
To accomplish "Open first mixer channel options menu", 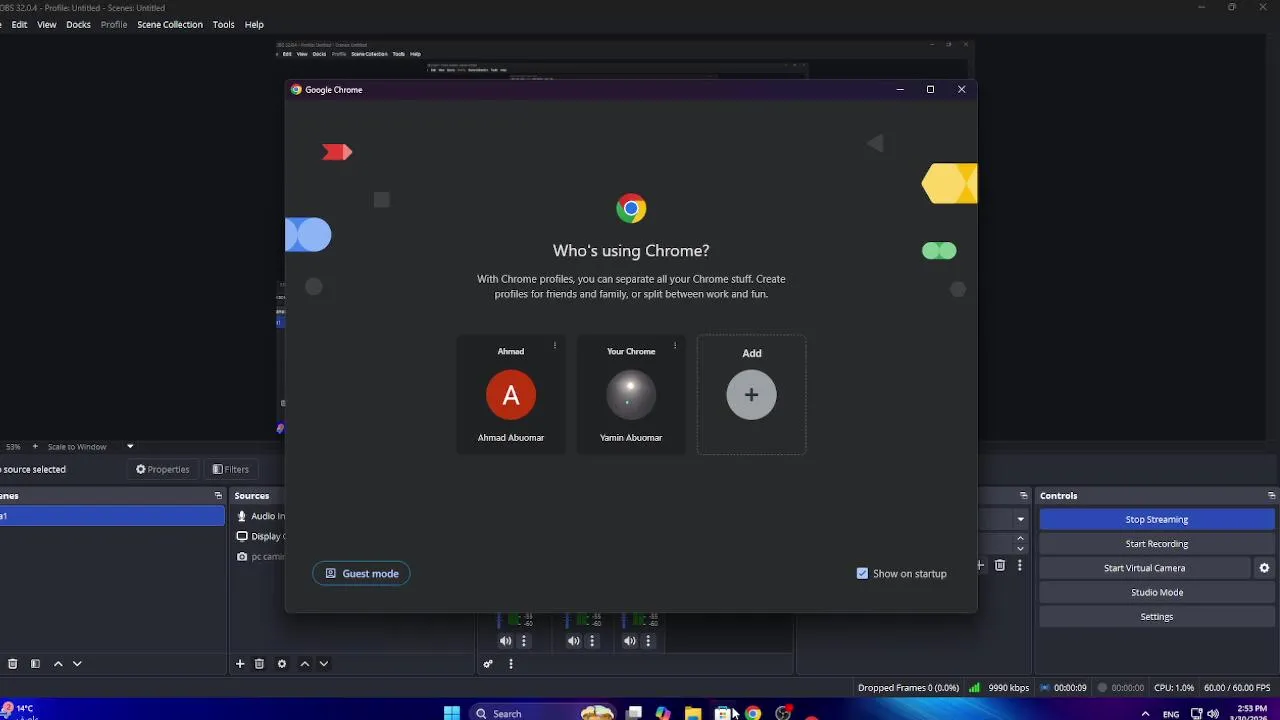I will point(524,641).
